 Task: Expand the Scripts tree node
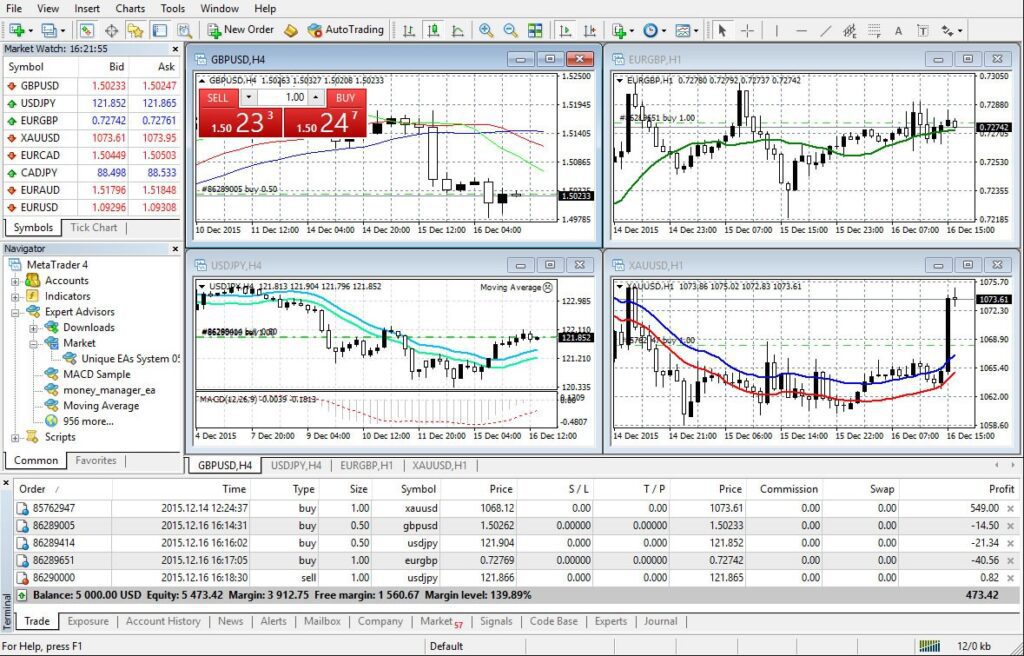tap(16, 437)
